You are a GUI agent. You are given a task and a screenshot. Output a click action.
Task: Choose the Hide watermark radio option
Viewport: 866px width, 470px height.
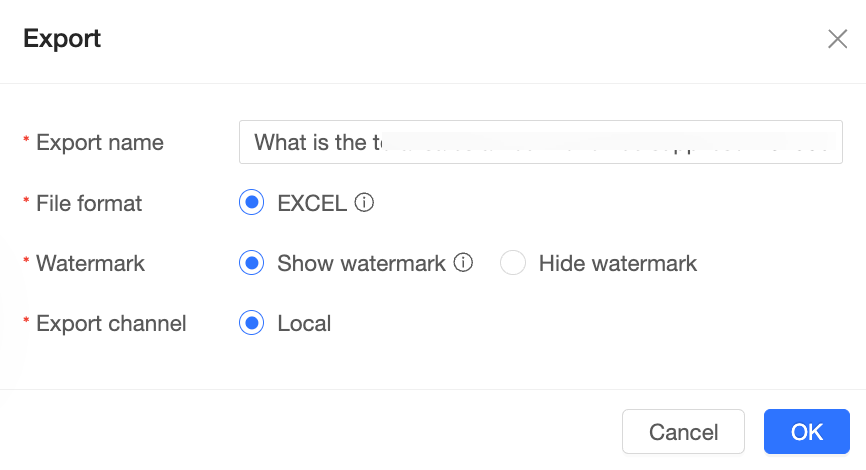tap(513, 264)
